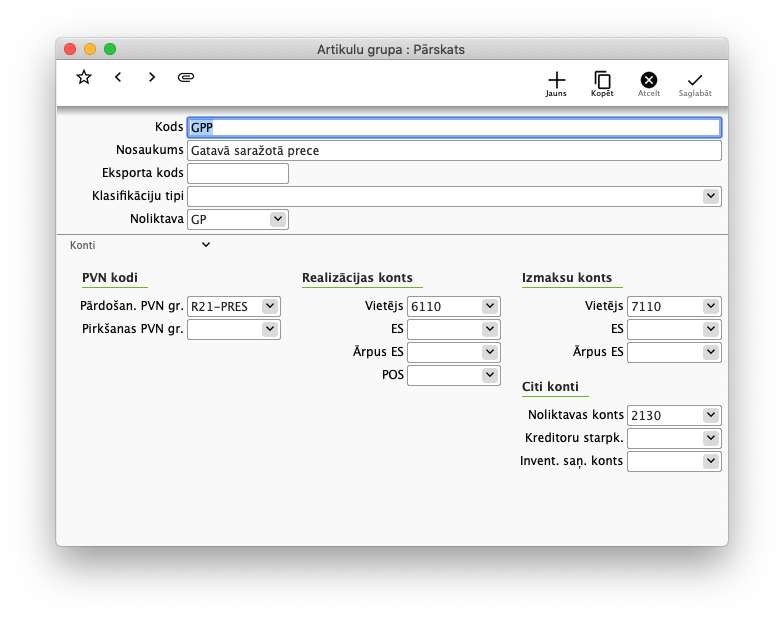This screenshot has width=784, height=620.
Task: Open Pārdošan. PVN gr. dropdown
Action: click(270, 306)
